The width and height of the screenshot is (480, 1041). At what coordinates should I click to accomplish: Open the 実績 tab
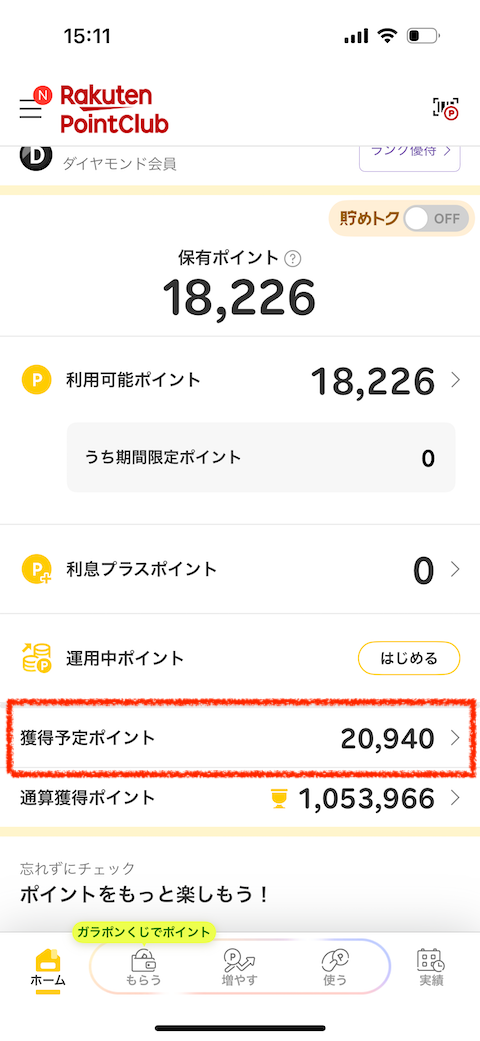click(430, 967)
